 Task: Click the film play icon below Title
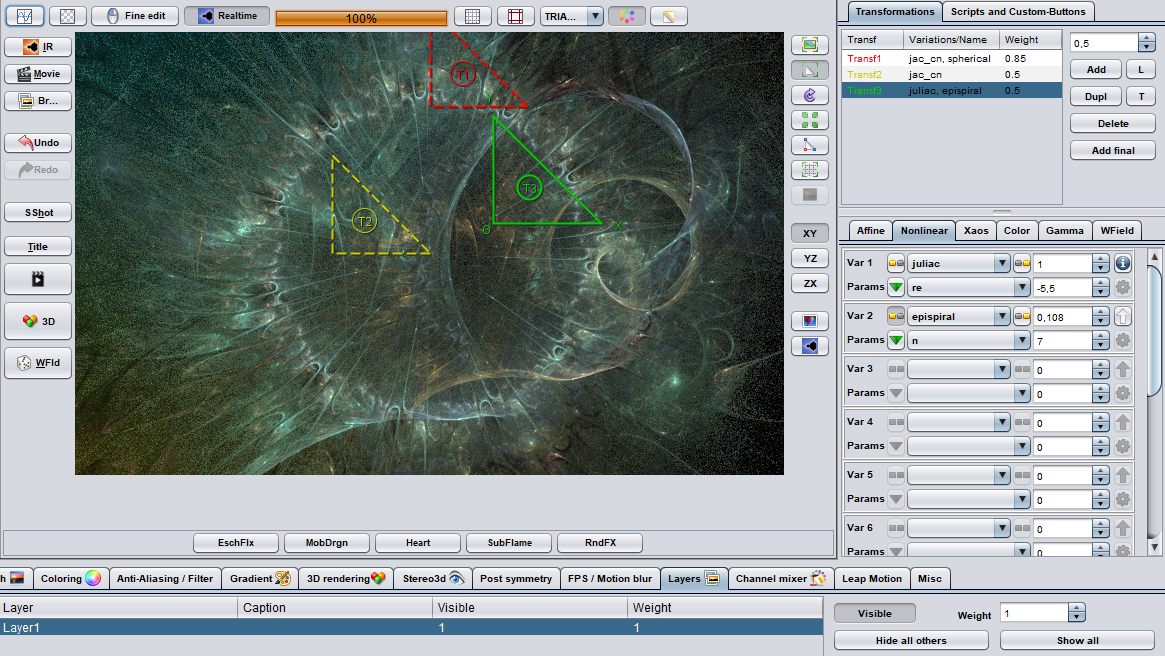click(38, 280)
